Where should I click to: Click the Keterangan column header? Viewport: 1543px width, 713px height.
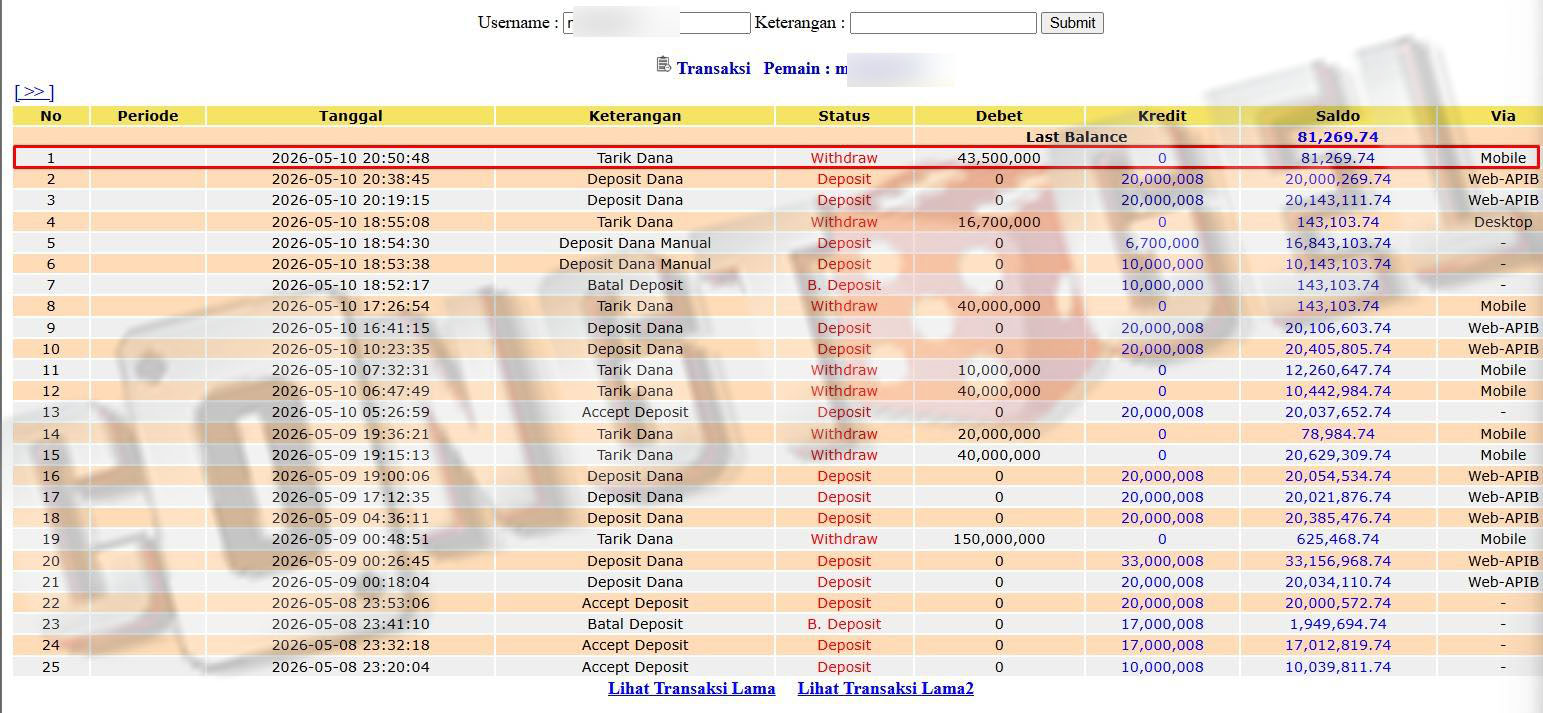coord(635,116)
